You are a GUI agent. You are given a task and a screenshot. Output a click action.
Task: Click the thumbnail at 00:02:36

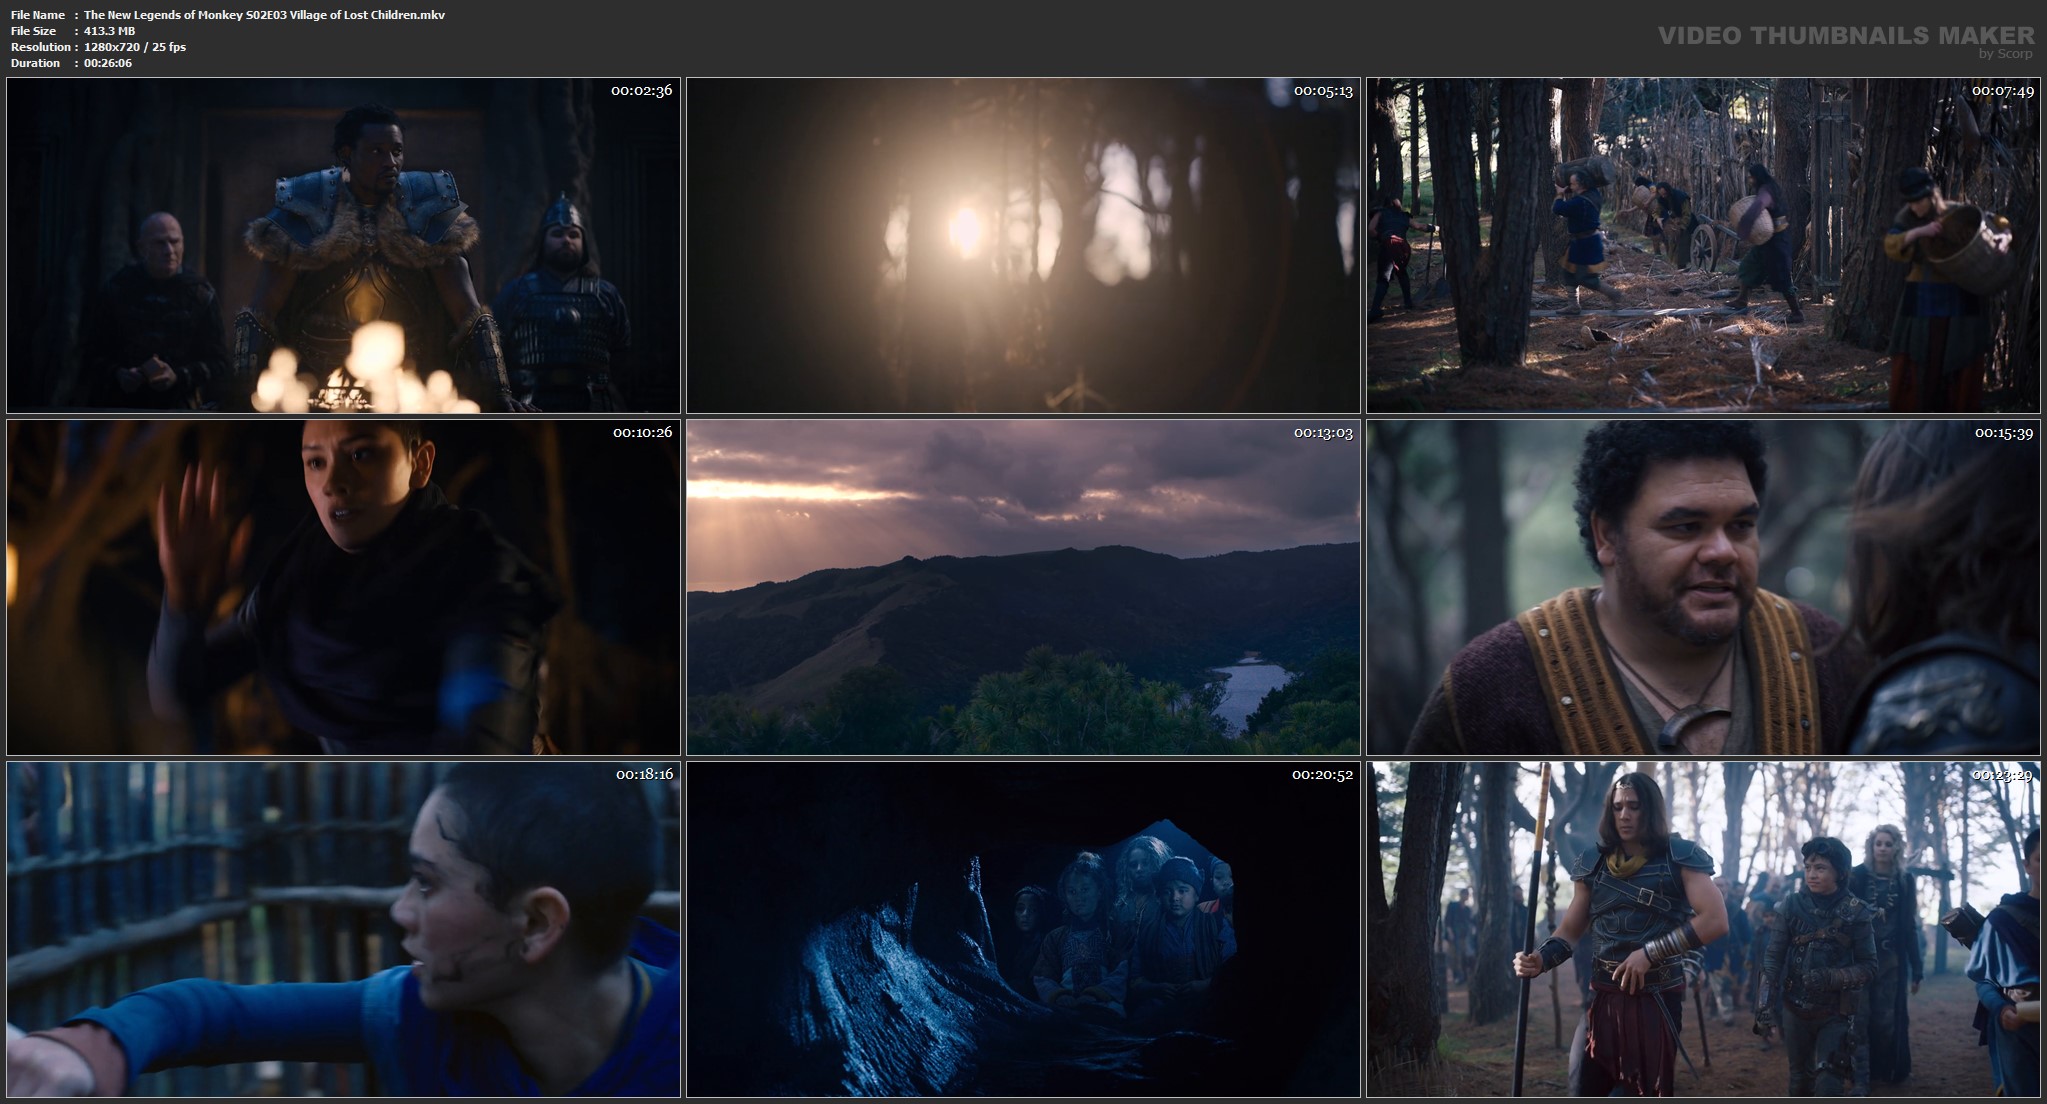tap(343, 245)
